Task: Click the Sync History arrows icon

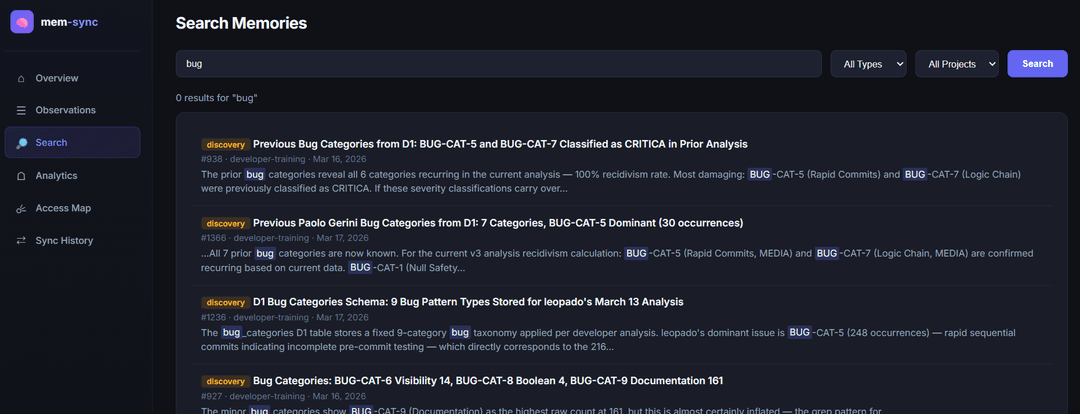Action: coord(21,240)
